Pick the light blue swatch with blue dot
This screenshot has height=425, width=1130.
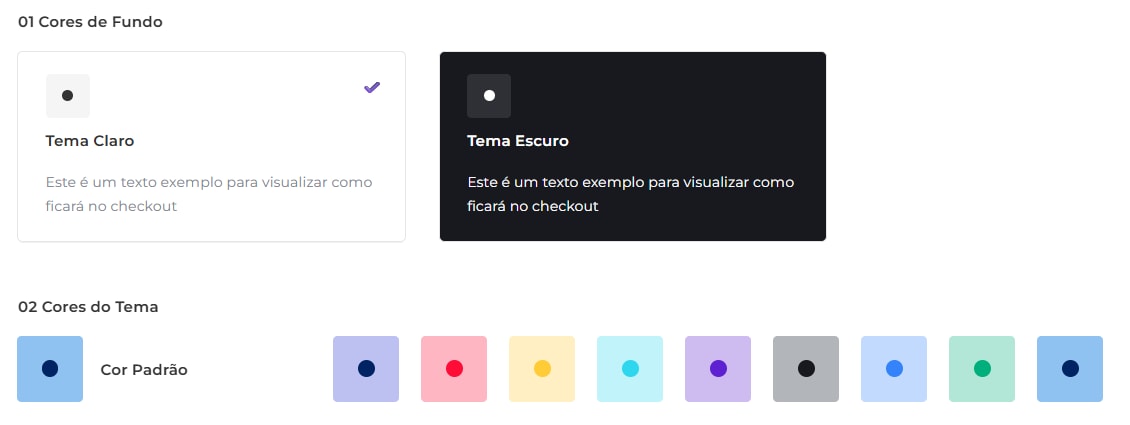(x=894, y=369)
